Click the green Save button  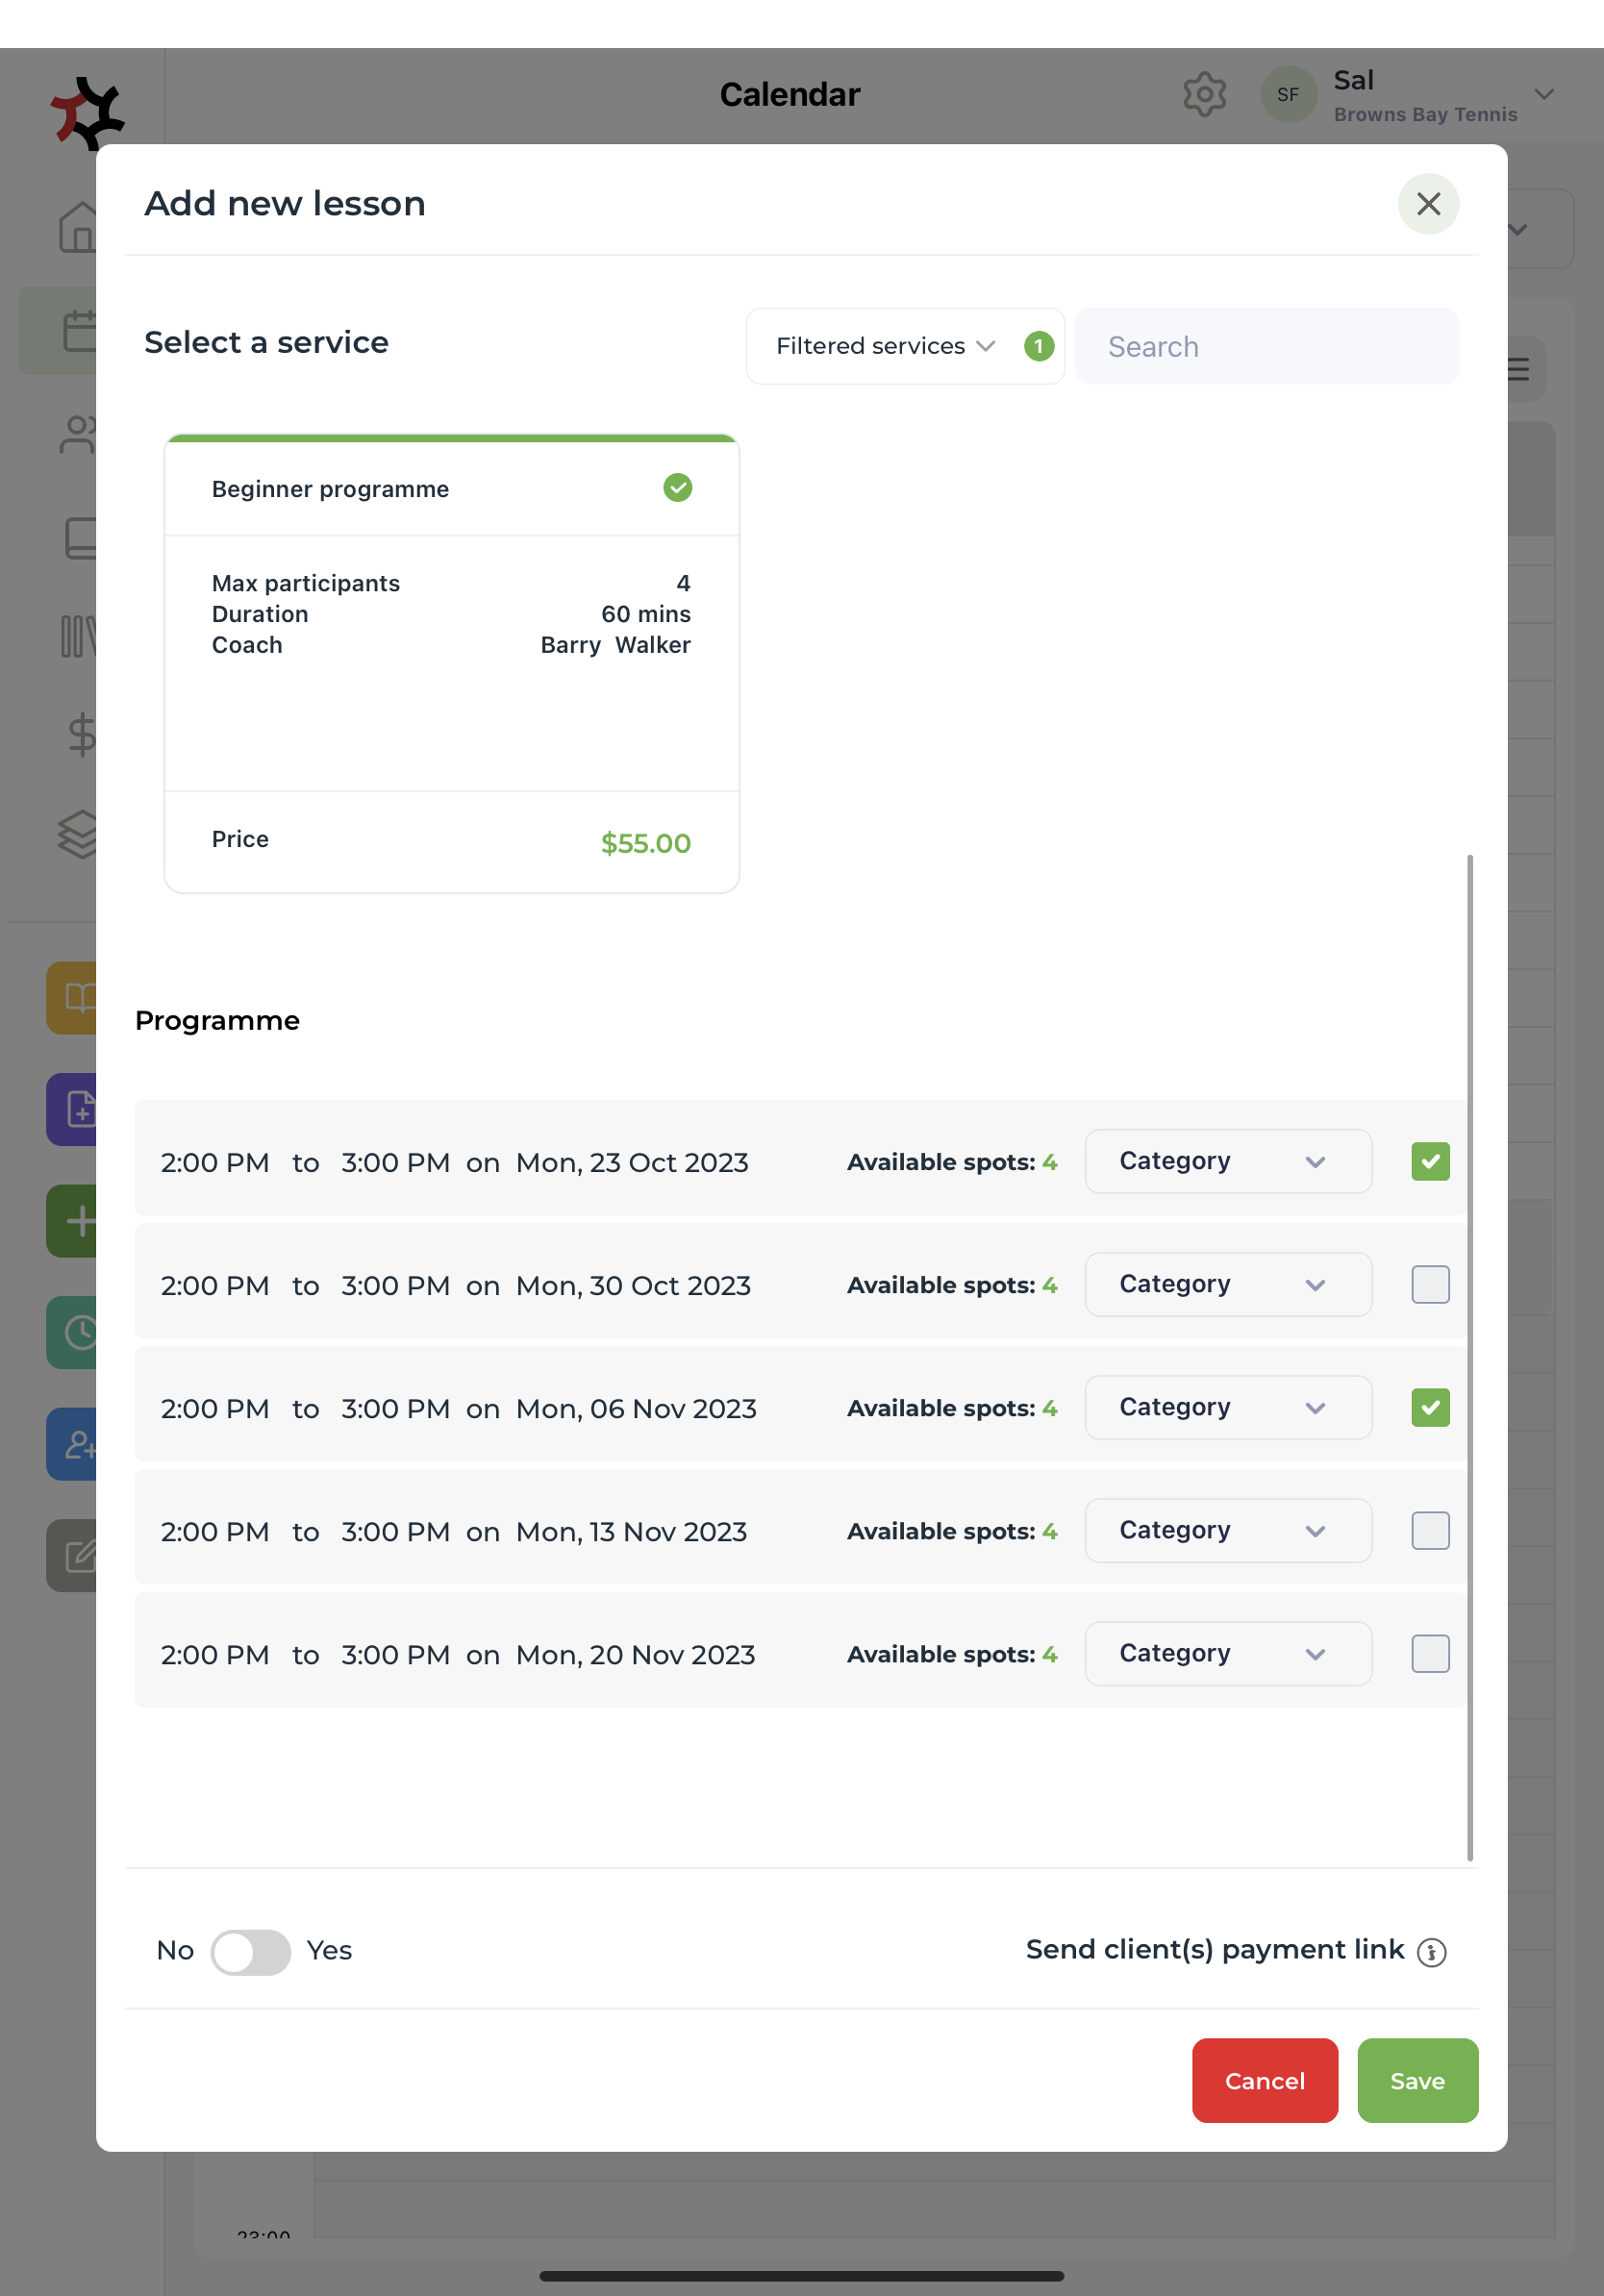tap(1416, 2080)
